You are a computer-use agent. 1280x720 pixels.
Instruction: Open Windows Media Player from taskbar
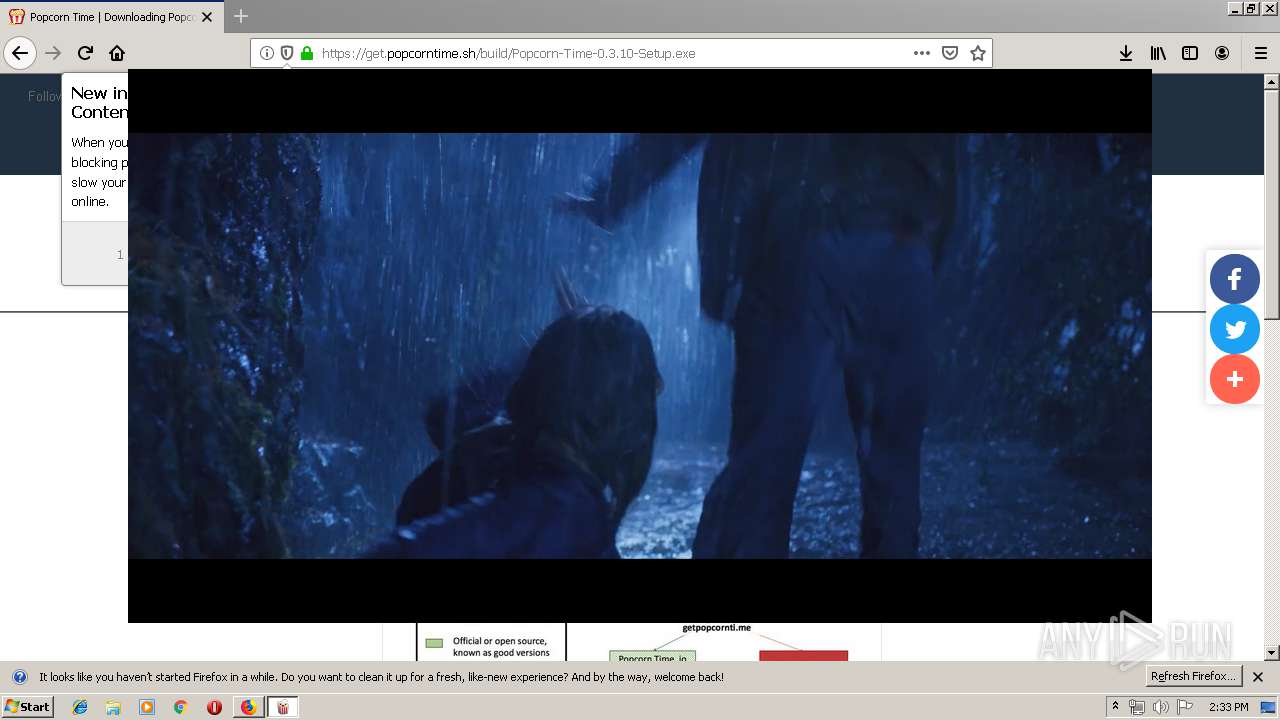[x=147, y=707]
